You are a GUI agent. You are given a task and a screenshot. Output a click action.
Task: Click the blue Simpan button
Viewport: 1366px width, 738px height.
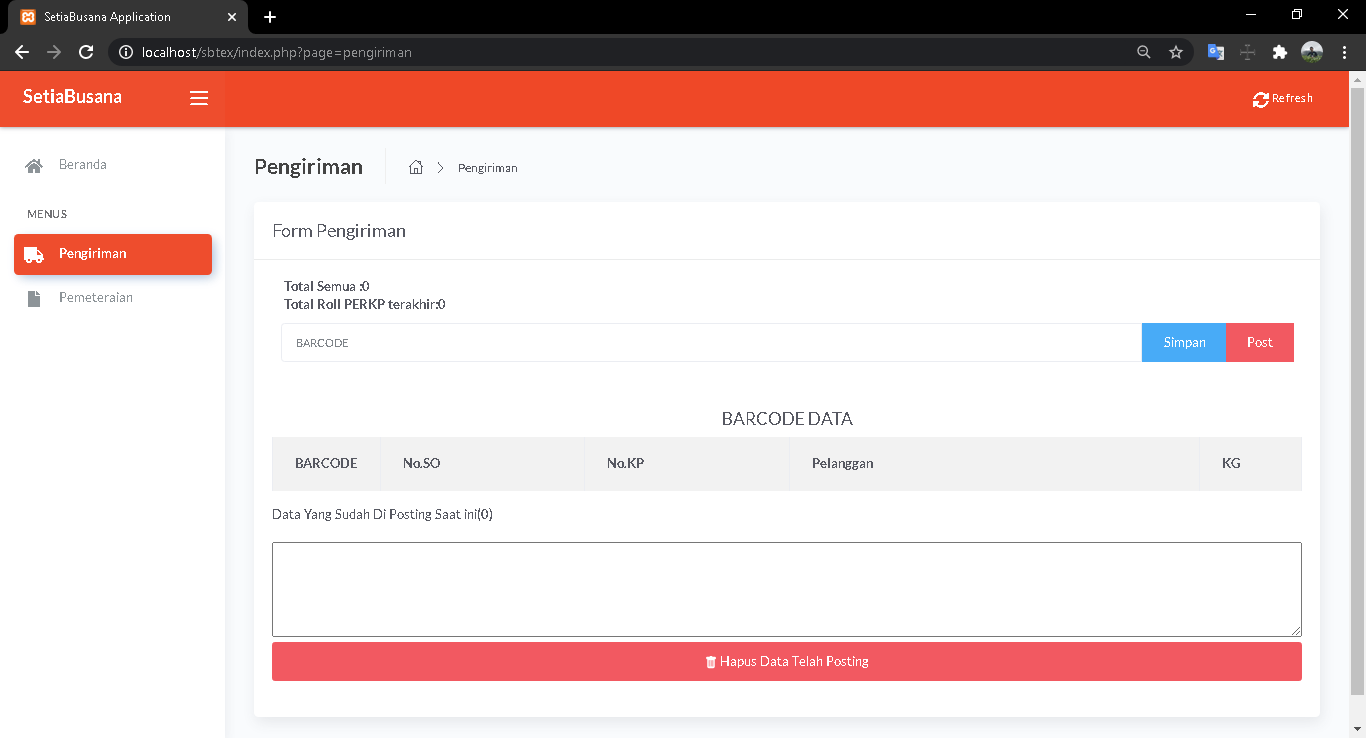1184,342
